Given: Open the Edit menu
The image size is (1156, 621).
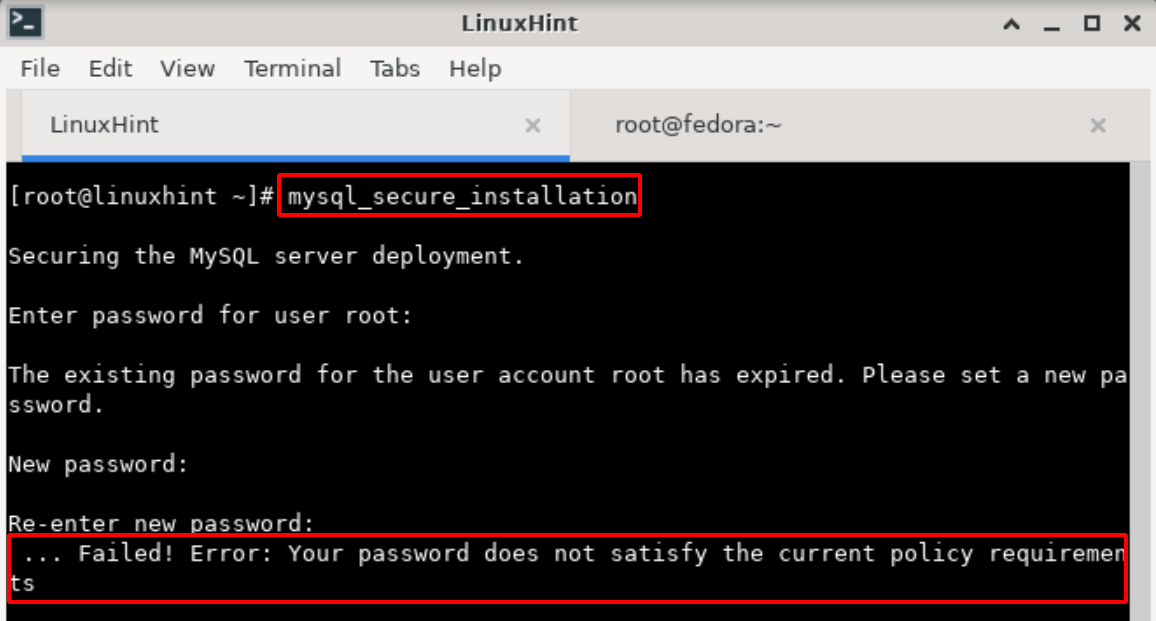Looking at the screenshot, I should click(110, 69).
